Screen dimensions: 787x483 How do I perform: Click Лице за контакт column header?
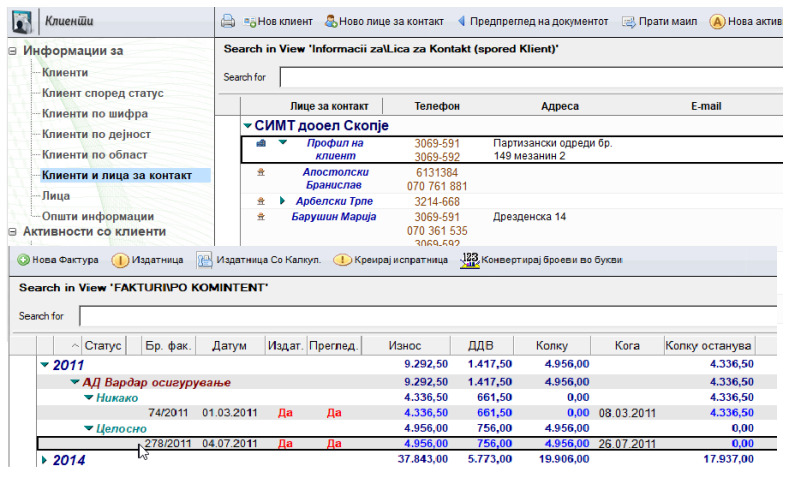tap(329, 106)
